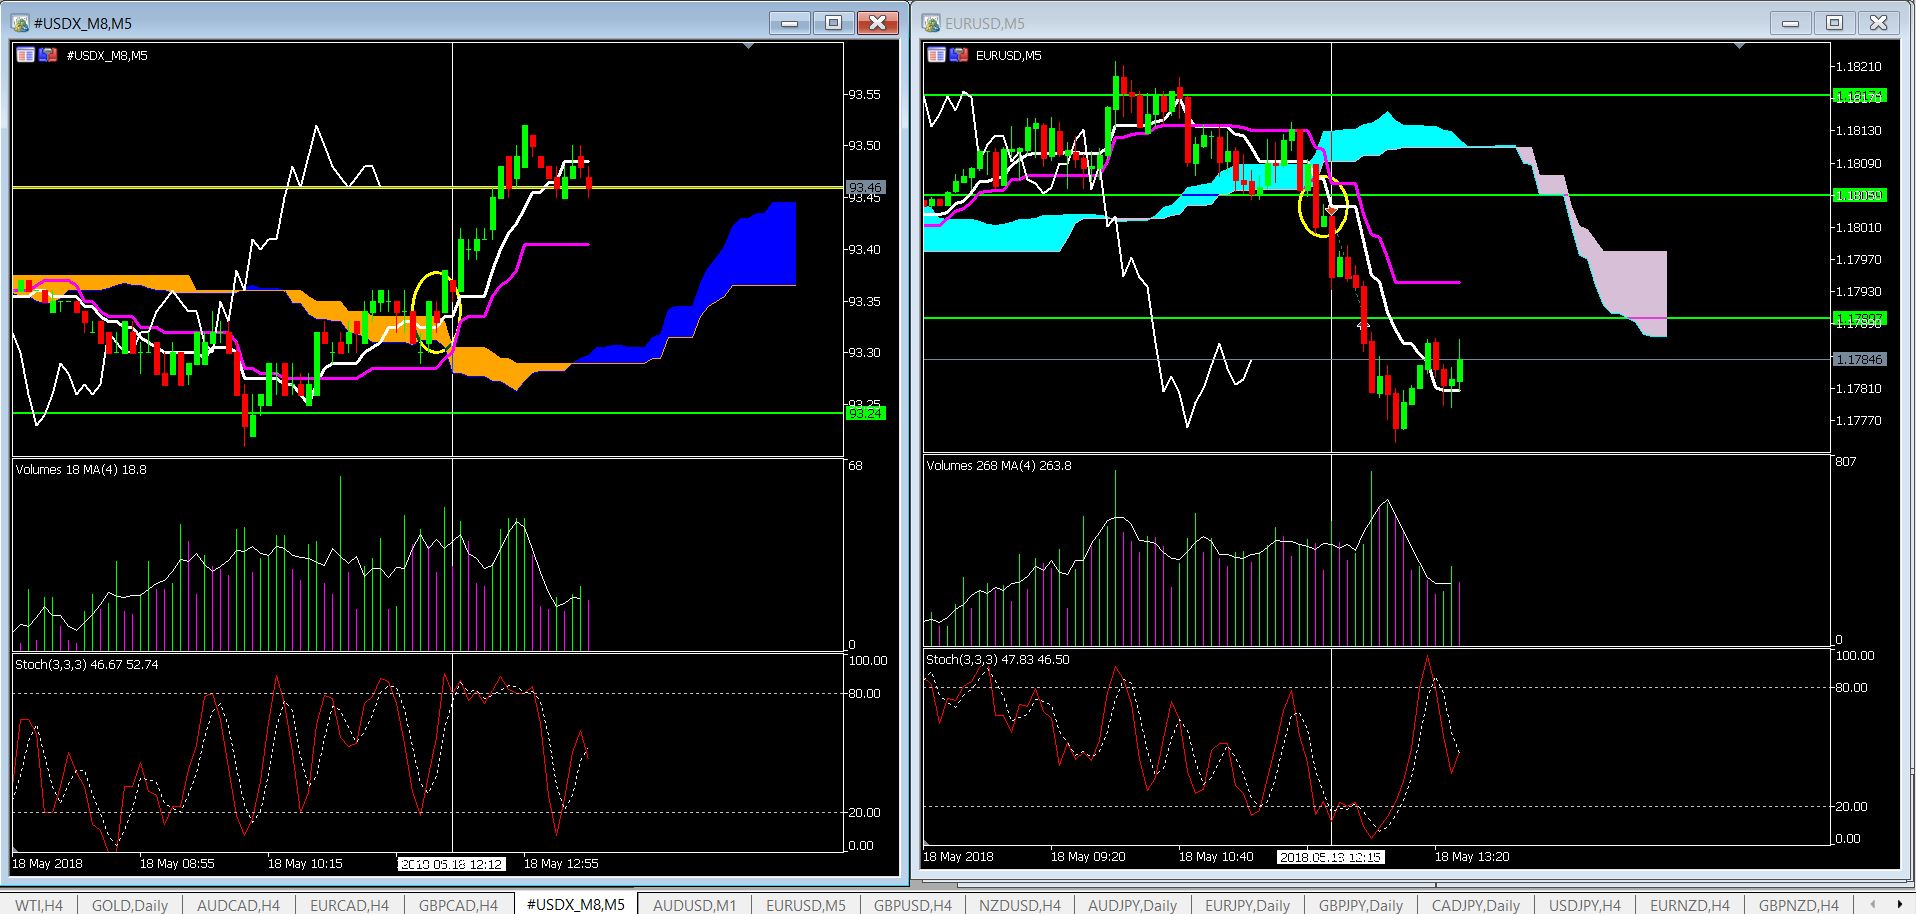Click the 'Volumes 268 MA(4) 263.8' indicator label

[999, 466]
